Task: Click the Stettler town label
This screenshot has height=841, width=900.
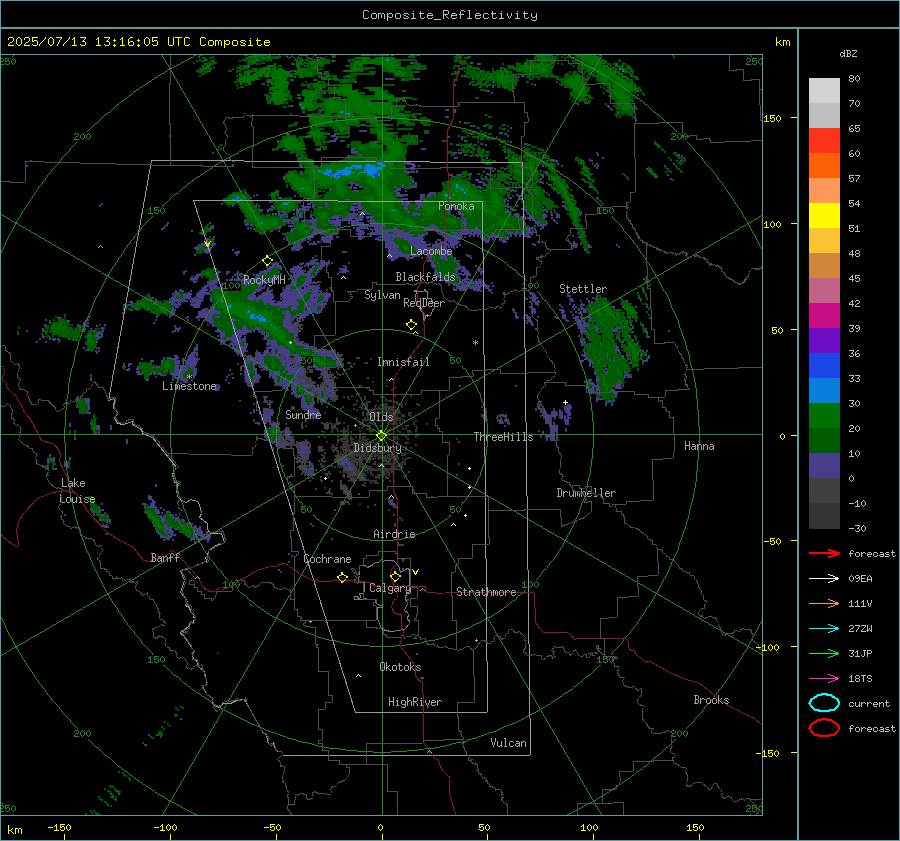Action: click(x=583, y=289)
